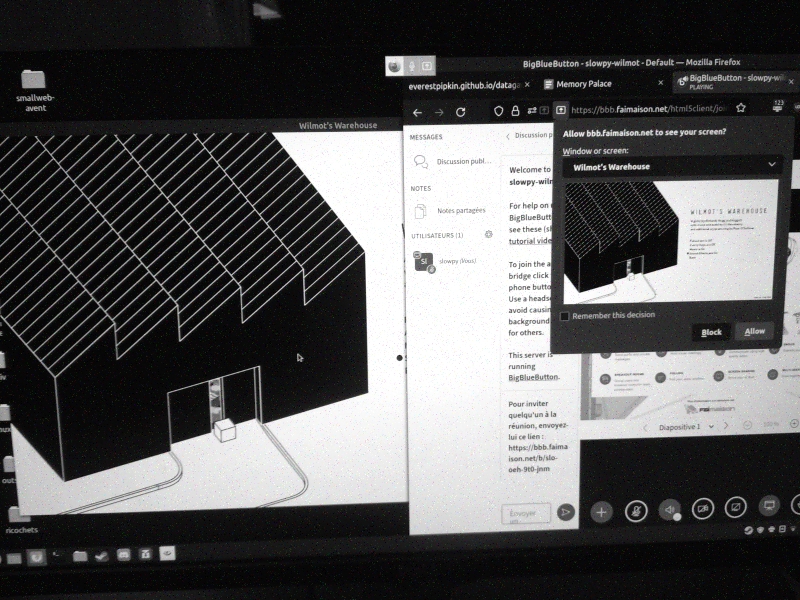The image size is (800, 600).
Task: Collapse the Discussion publique chat panel
Action: click(528, 135)
